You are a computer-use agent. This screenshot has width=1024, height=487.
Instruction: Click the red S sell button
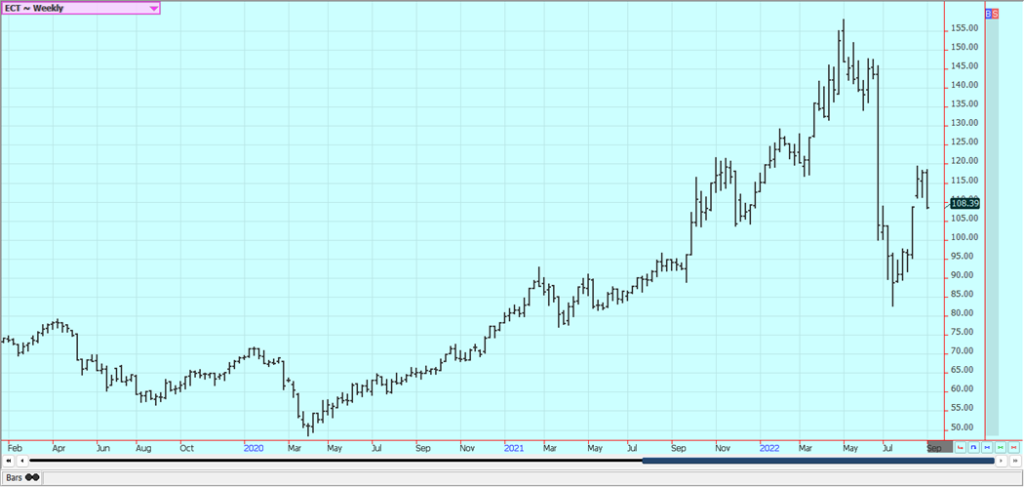coord(995,13)
